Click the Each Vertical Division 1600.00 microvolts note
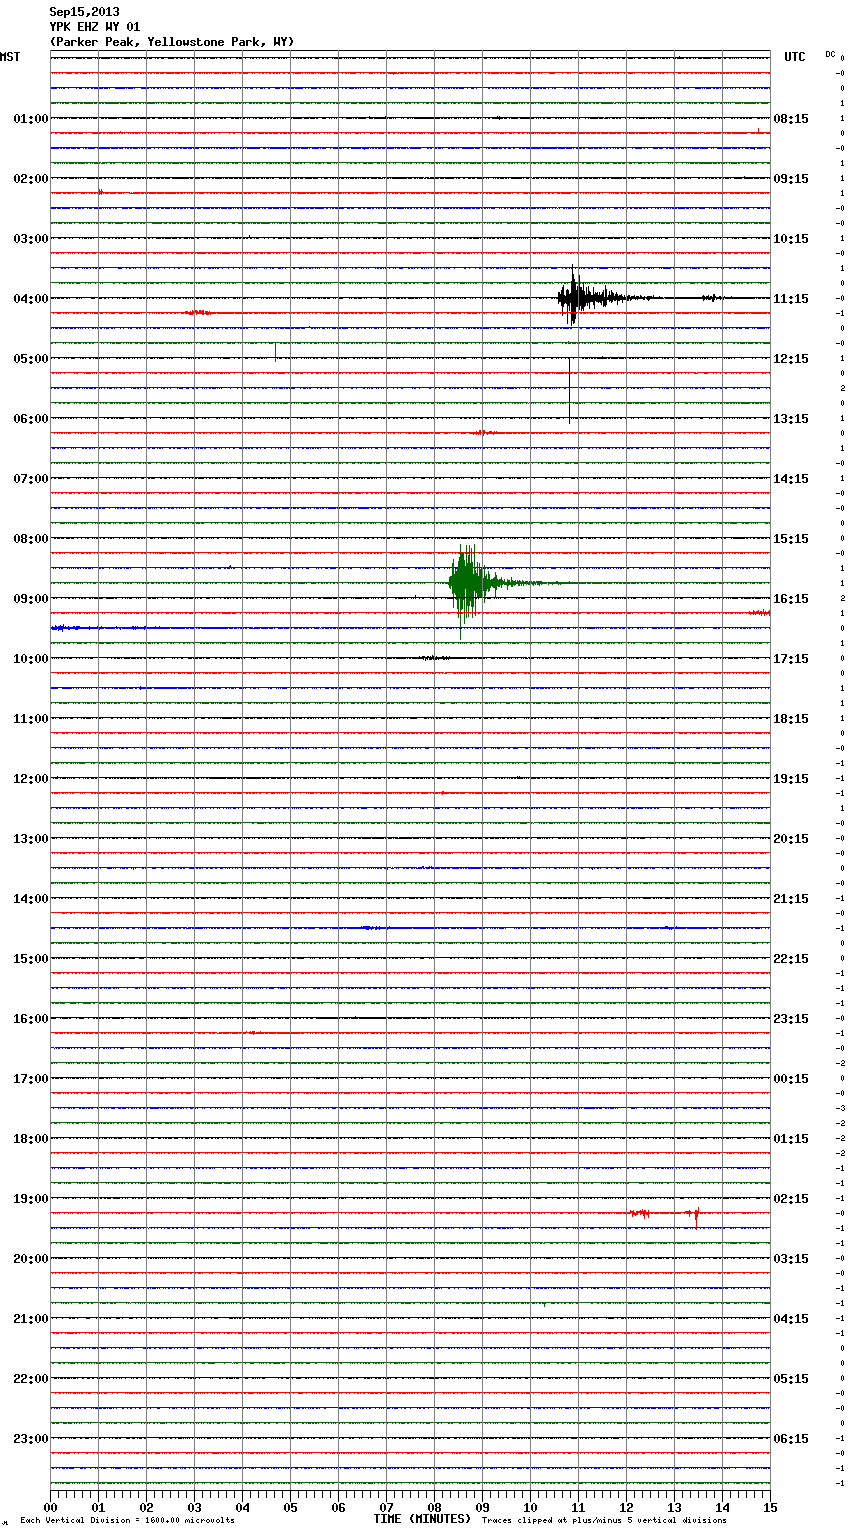The width and height of the screenshot is (850, 1534). (x=127, y=1520)
